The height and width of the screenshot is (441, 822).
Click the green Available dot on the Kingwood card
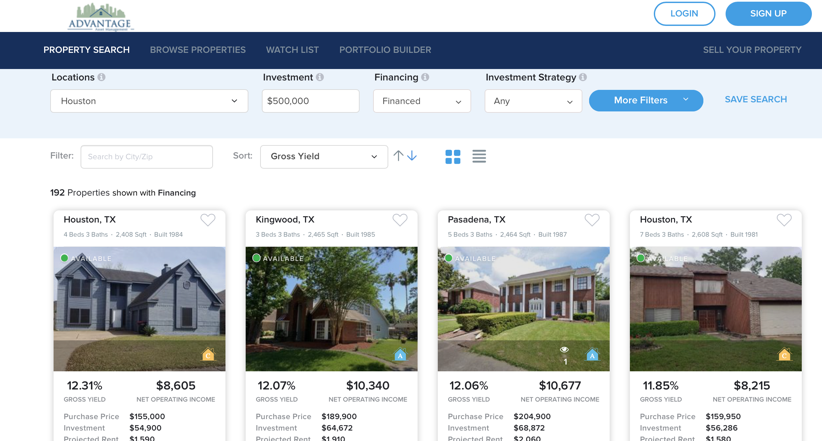[256, 258]
